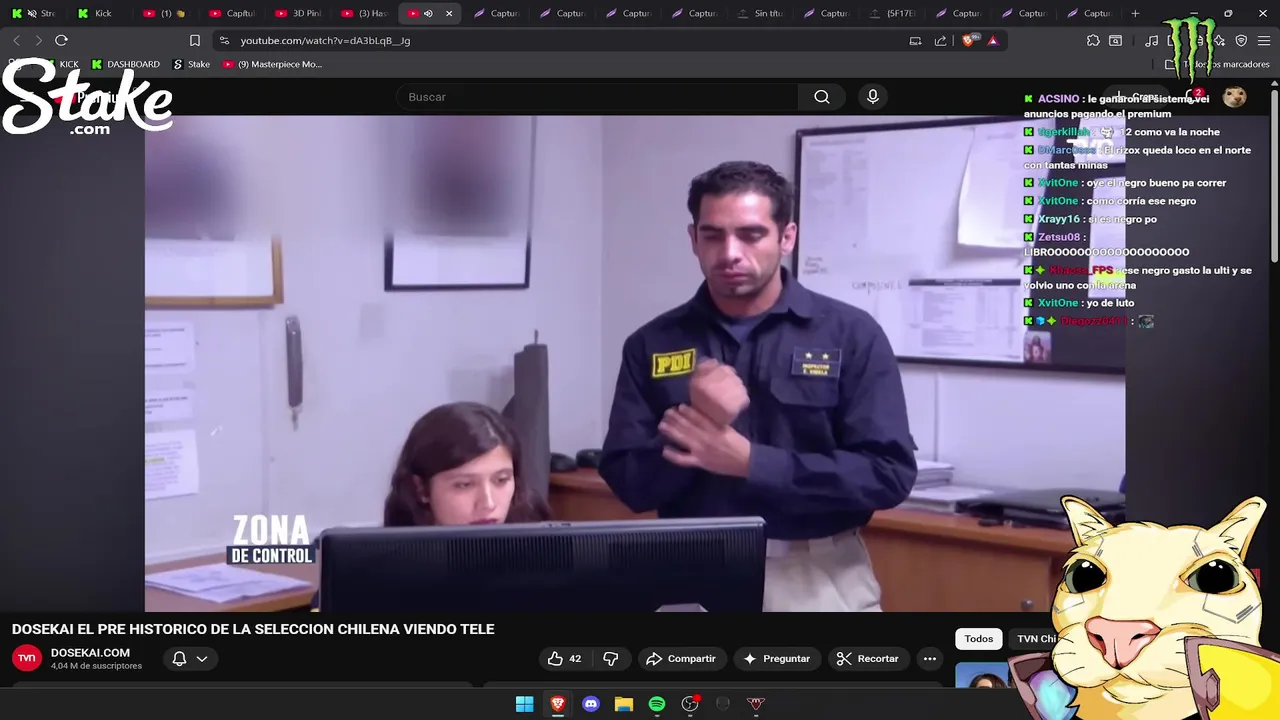The height and width of the screenshot is (720, 1280).
Task: Open a new browser tab
Action: [x=1135, y=14]
